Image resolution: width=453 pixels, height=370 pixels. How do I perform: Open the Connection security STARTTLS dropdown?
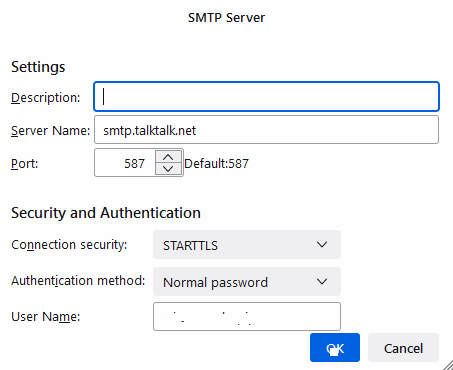(247, 245)
